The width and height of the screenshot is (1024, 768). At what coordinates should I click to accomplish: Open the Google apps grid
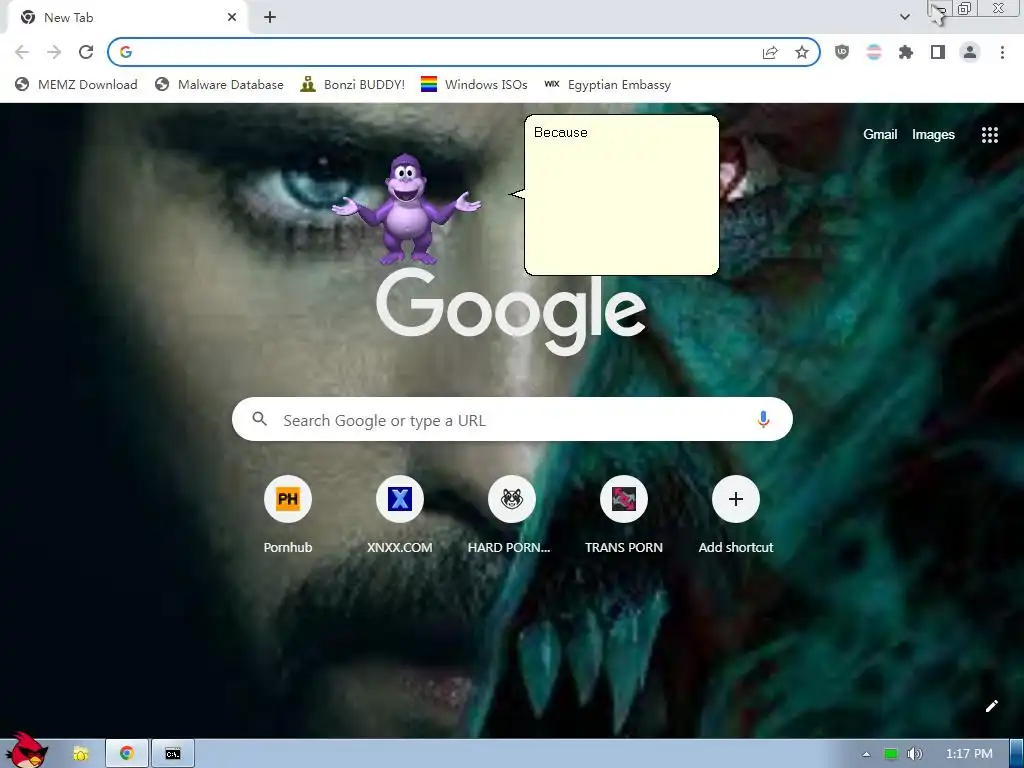point(989,135)
